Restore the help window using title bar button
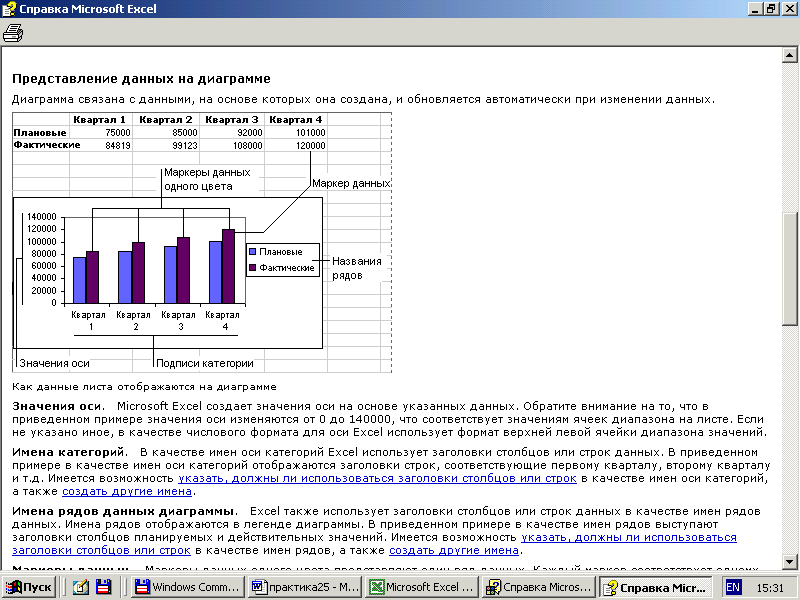This screenshot has width=800, height=600. point(771,9)
